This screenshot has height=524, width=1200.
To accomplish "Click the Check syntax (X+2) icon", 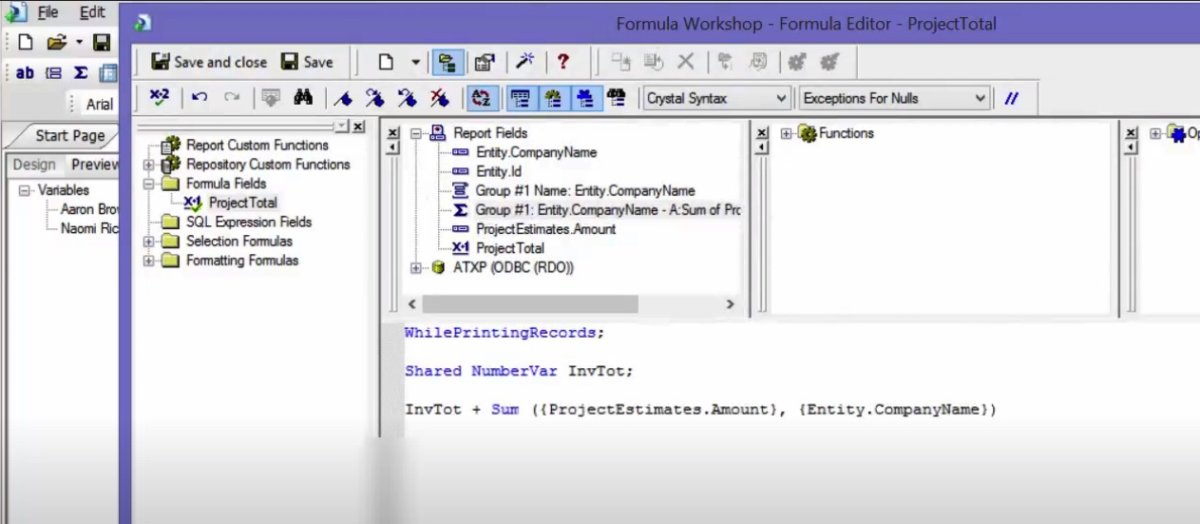I will point(159,98).
